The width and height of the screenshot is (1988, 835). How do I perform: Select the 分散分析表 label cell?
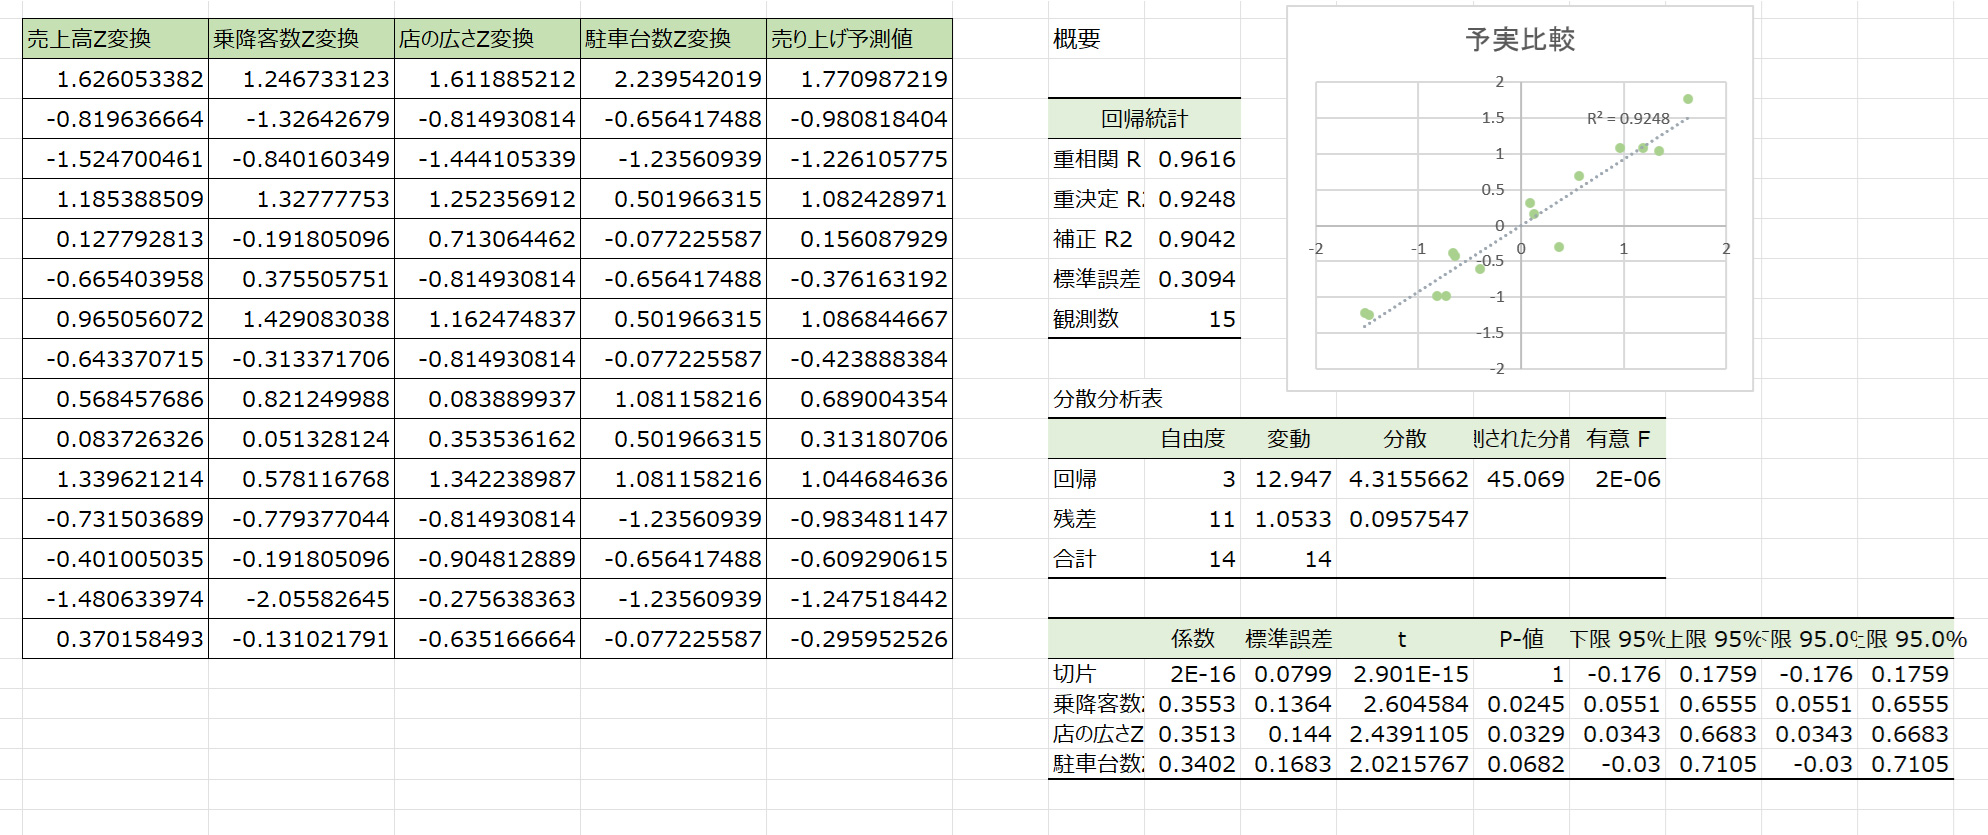tap(1108, 399)
